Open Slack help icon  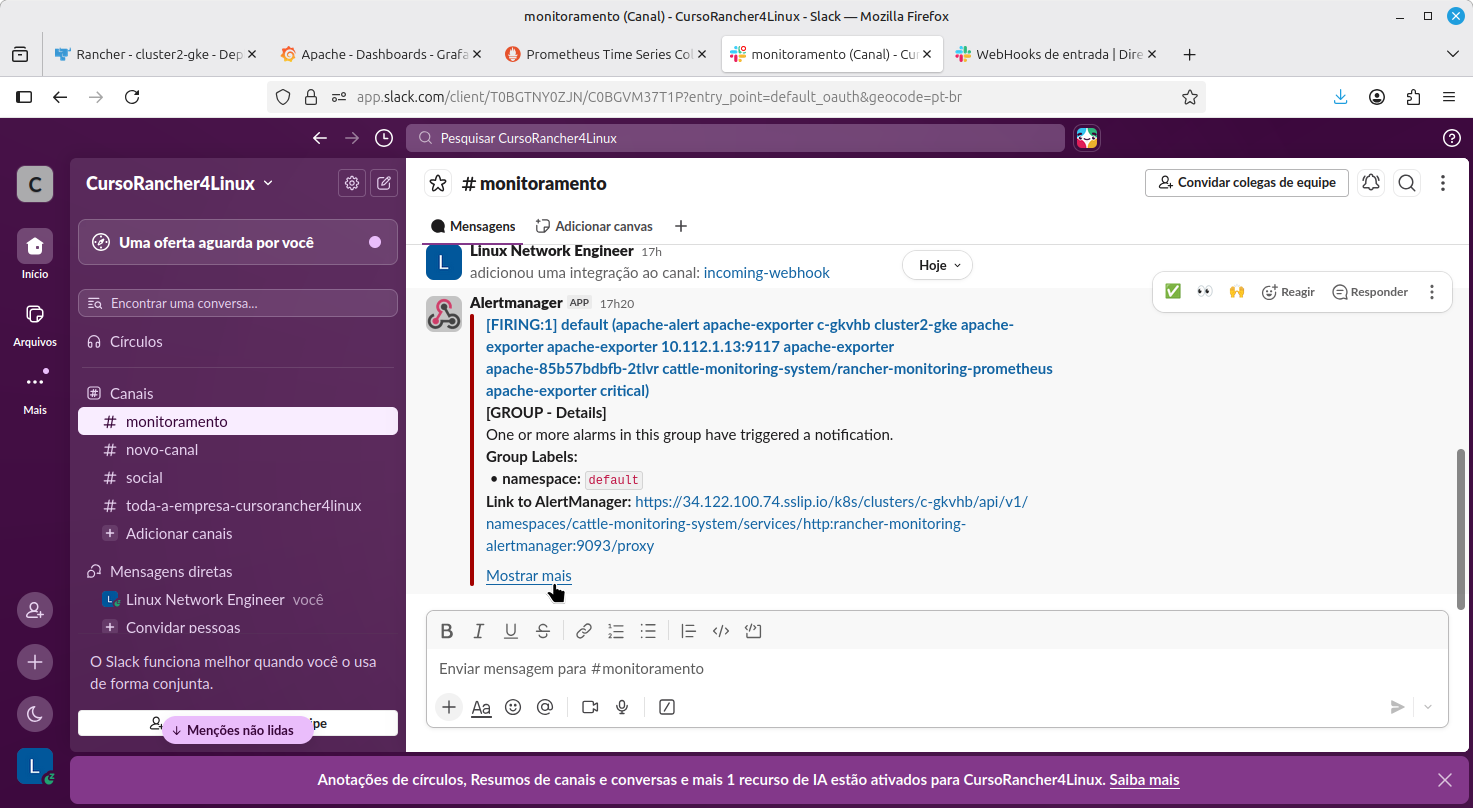(x=1452, y=138)
